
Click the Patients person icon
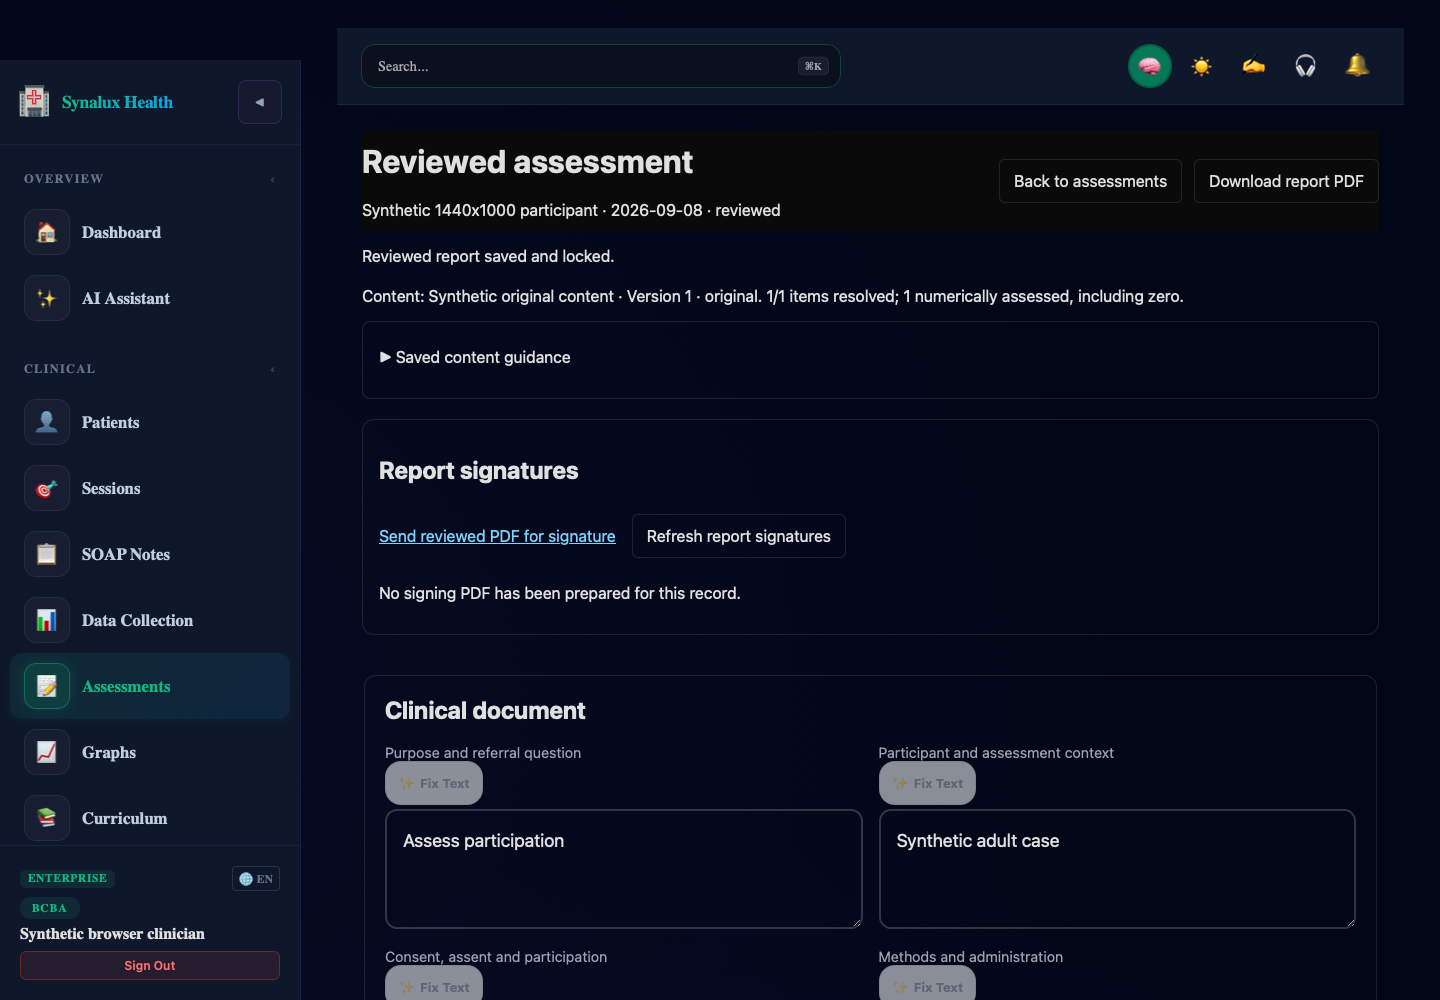[47, 422]
